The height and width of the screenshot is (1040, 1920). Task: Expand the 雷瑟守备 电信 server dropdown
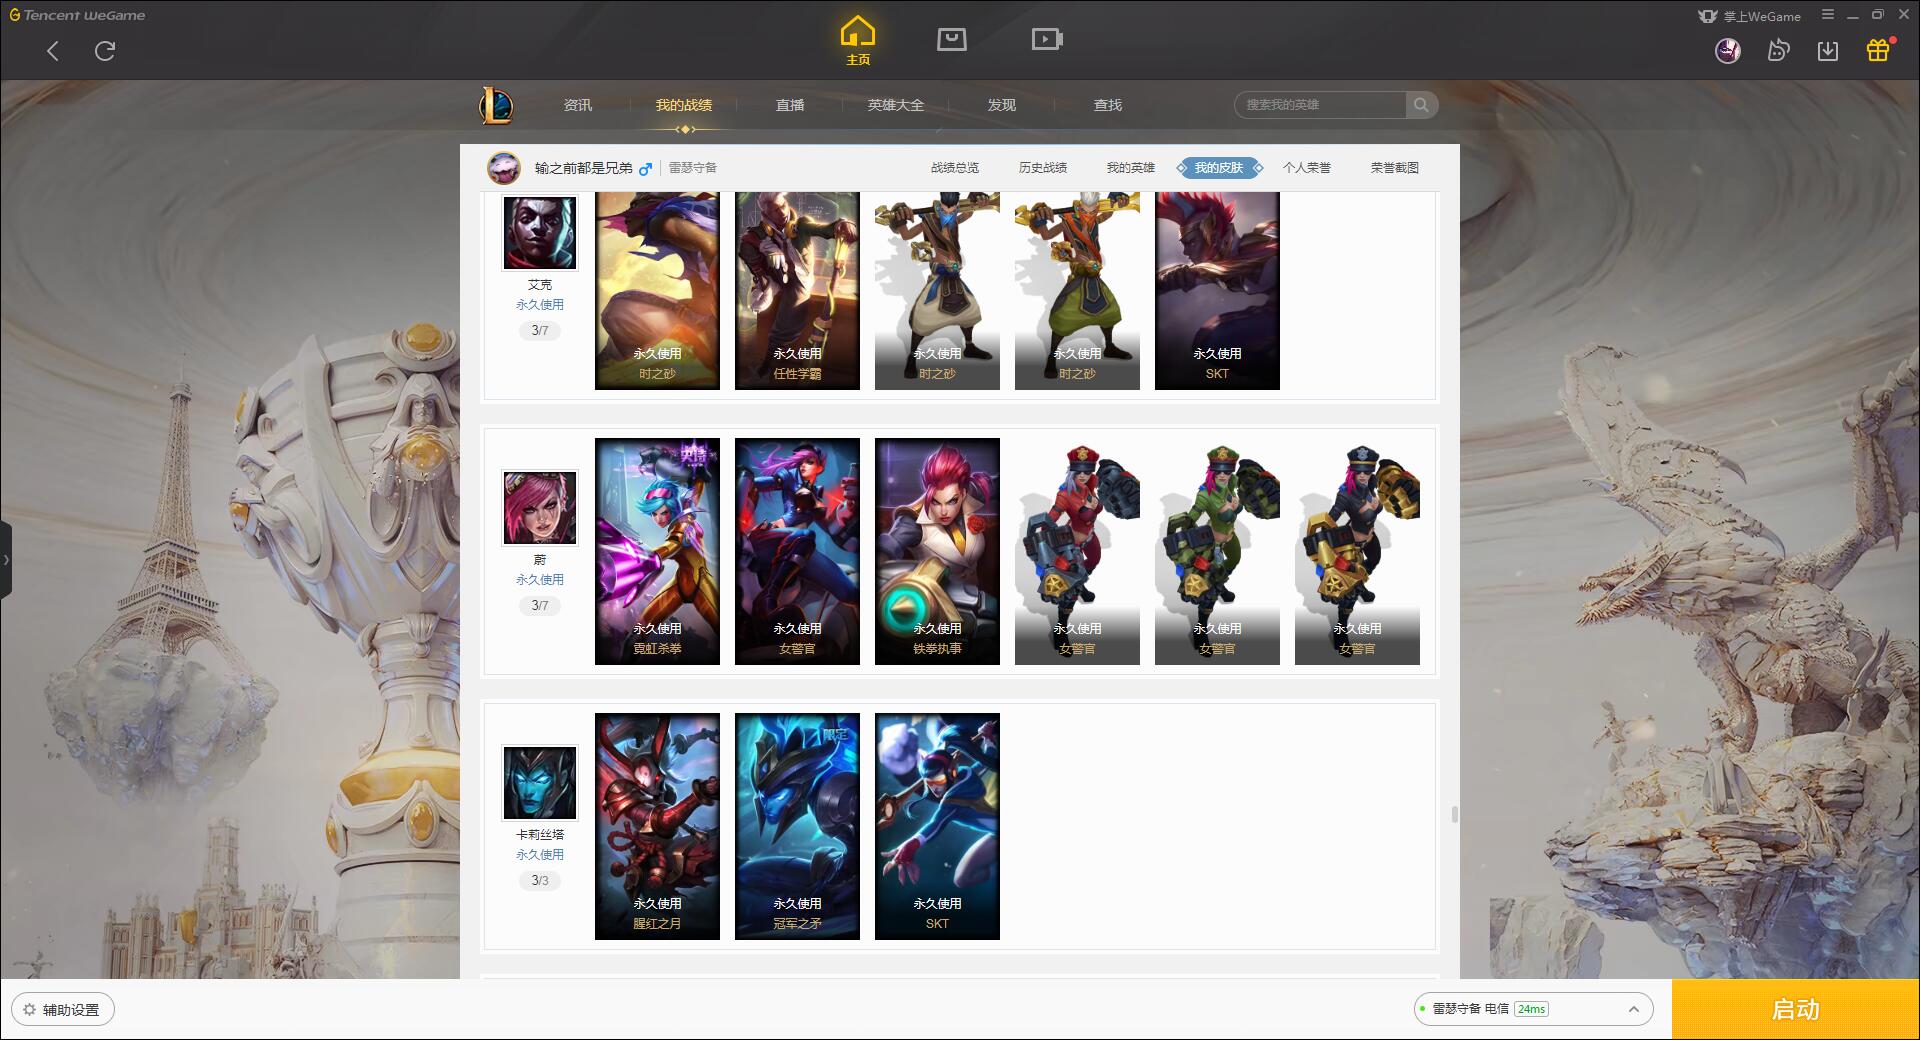point(1533,1009)
